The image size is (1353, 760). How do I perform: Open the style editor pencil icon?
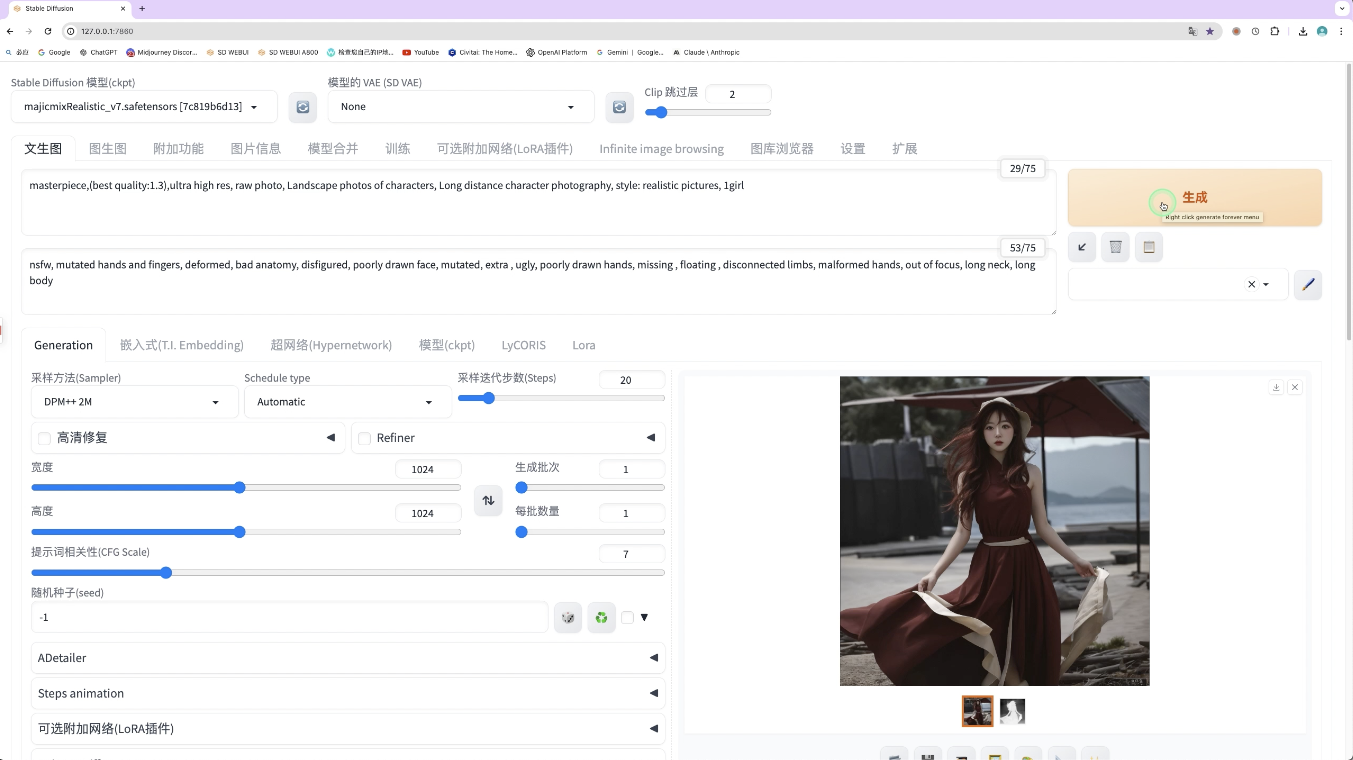[1308, 285]
